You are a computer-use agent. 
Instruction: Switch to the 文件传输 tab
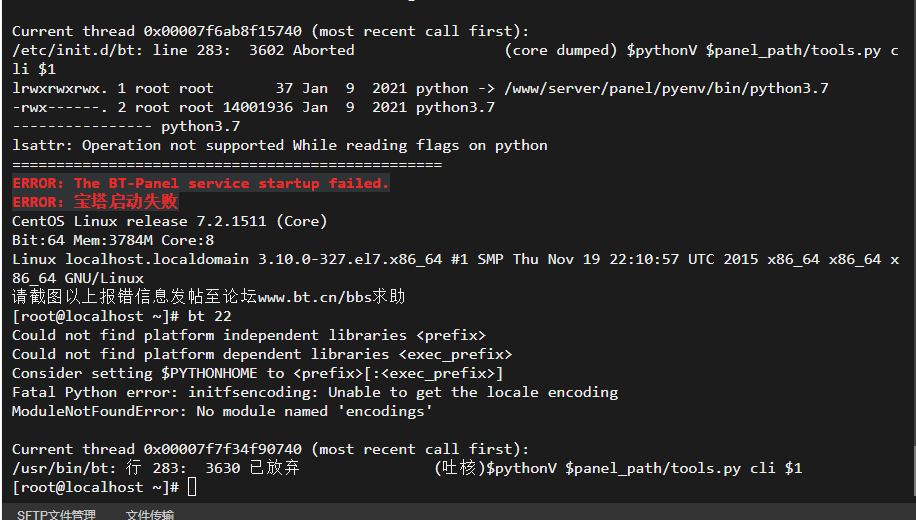click(x=150, y=514)
